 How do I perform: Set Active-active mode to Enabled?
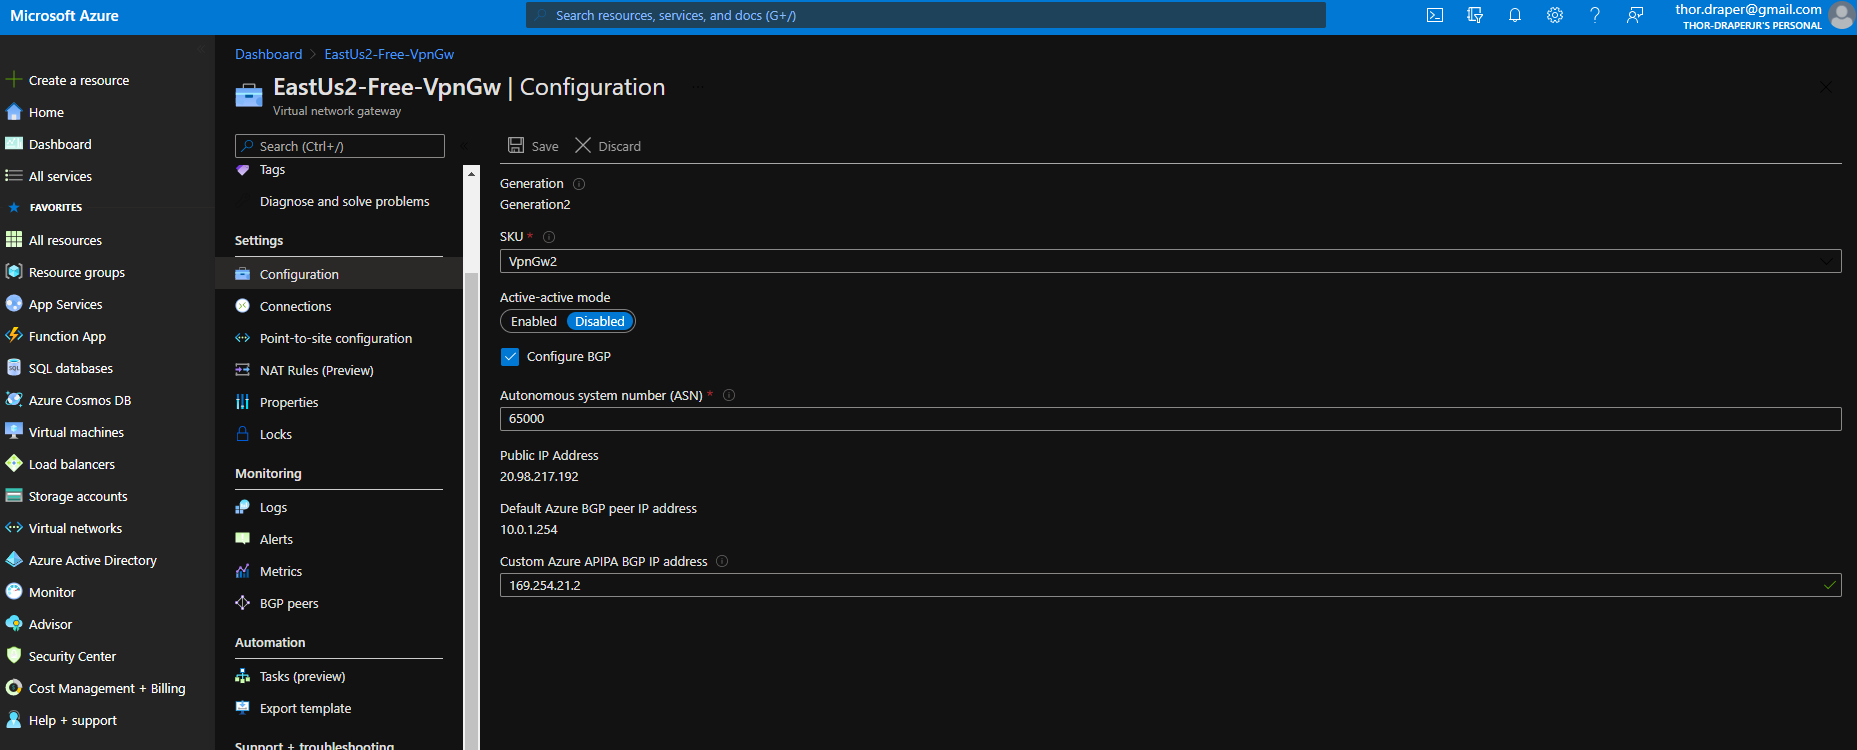coord(534,321)
